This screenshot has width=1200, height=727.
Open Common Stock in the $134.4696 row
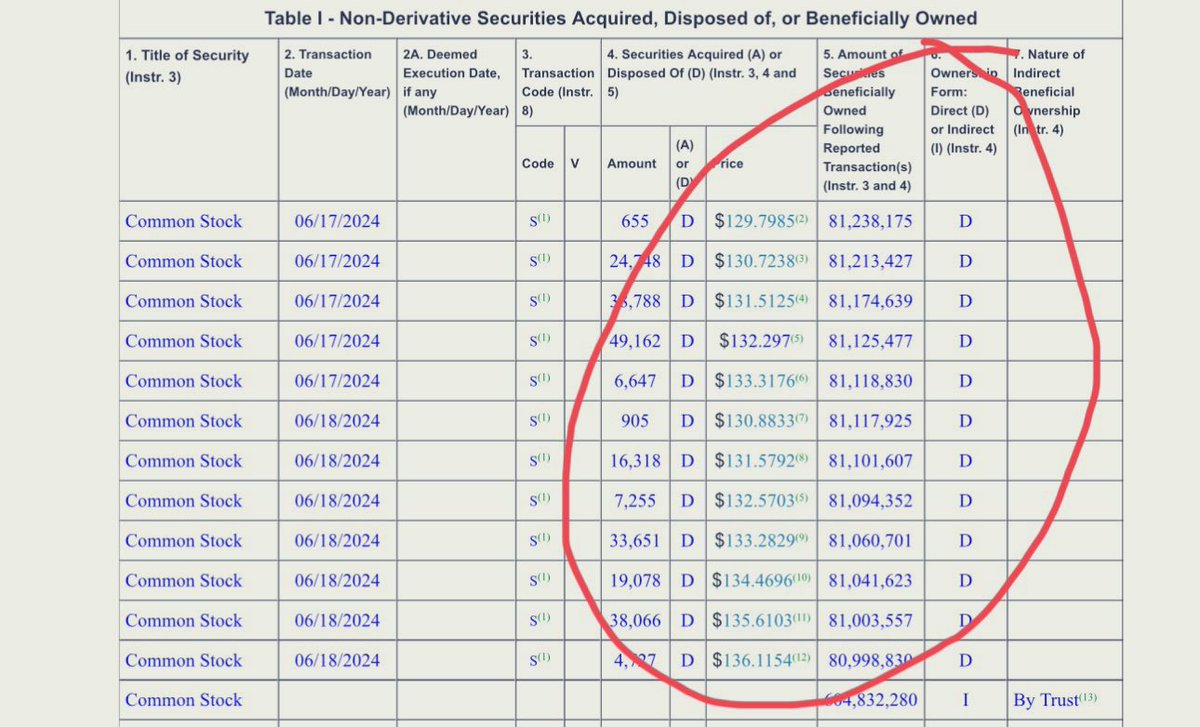(x=183, y=581)
